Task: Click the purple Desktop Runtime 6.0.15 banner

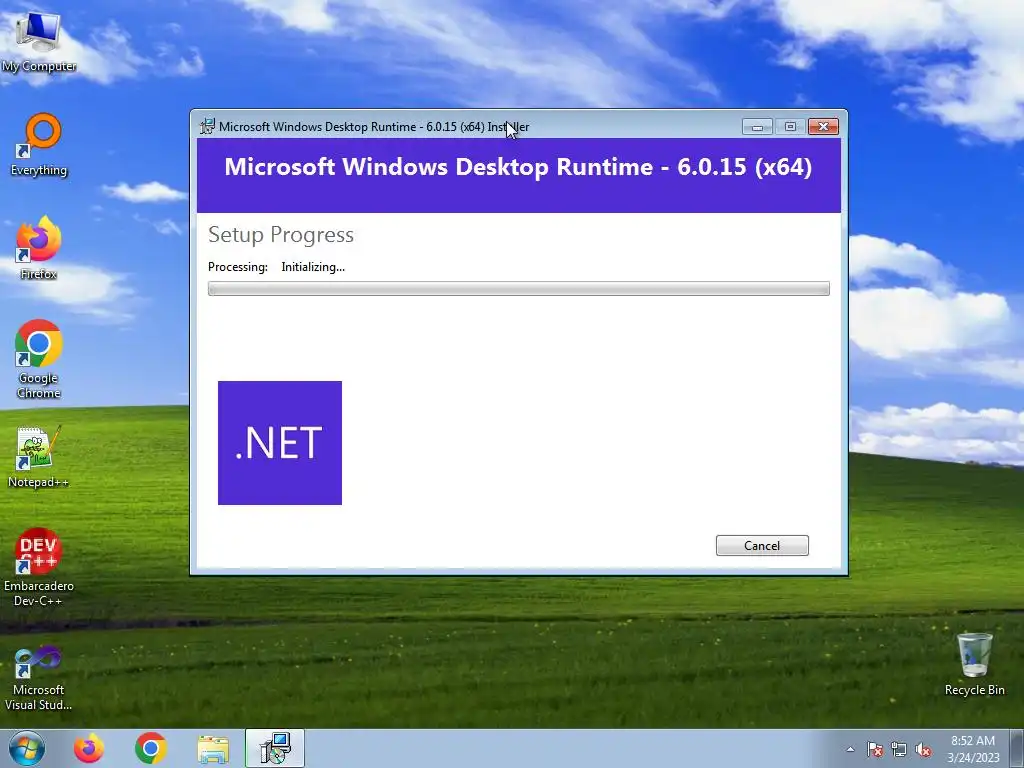Action: (519, 175)
